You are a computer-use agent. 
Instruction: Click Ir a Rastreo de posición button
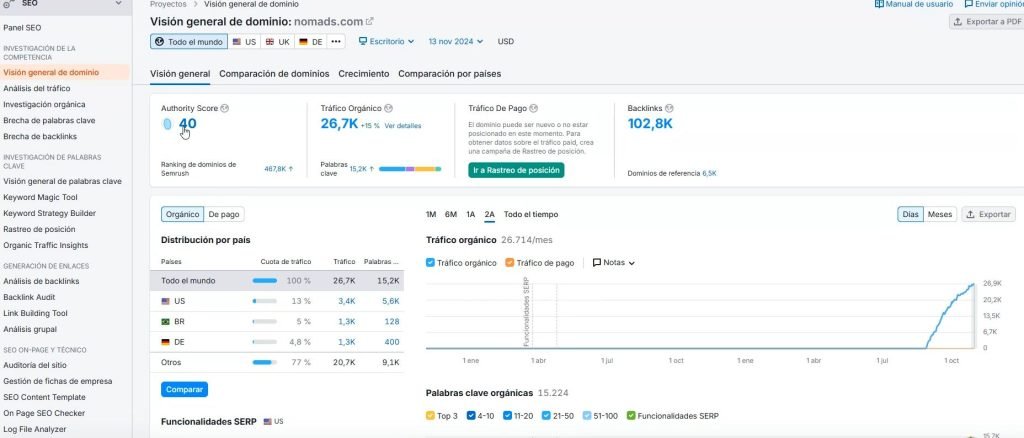(x=516, y=170)
